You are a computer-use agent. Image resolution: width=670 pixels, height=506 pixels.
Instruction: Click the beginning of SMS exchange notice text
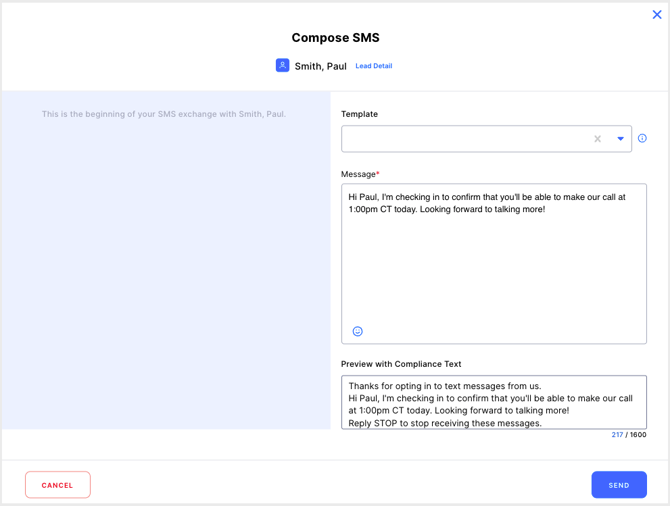164,114
